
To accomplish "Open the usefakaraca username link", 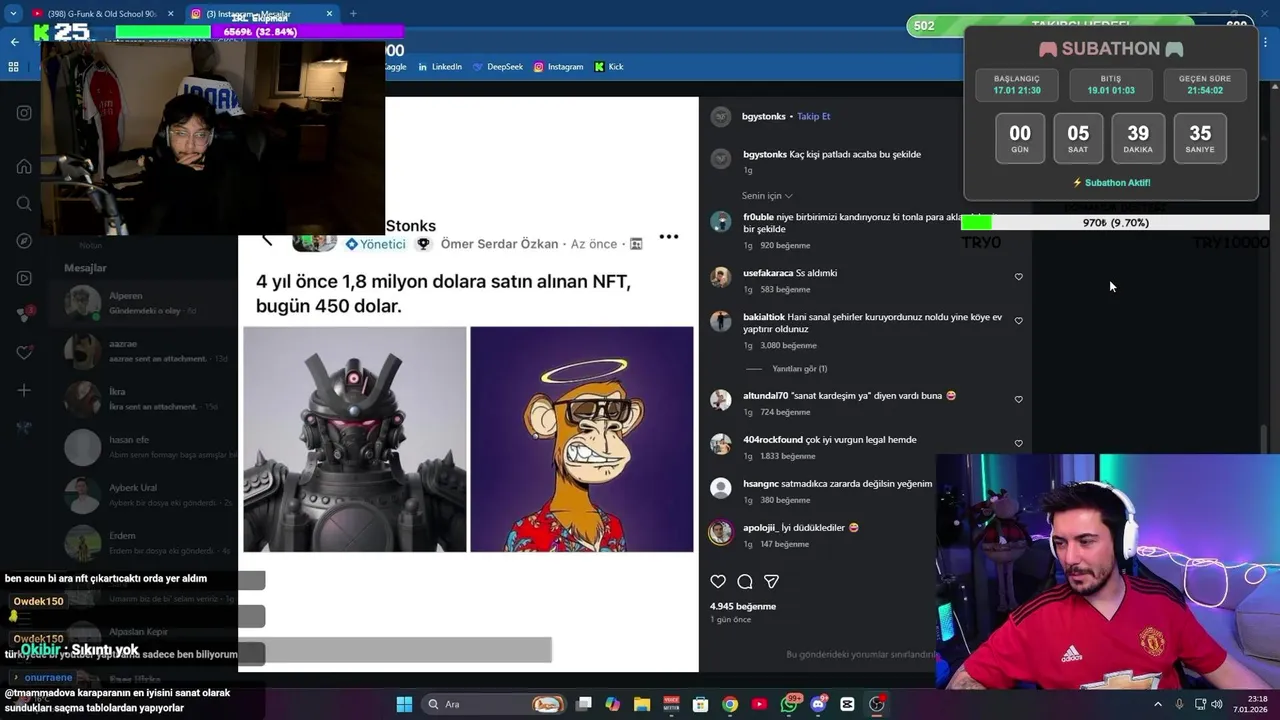I will 768,273.
